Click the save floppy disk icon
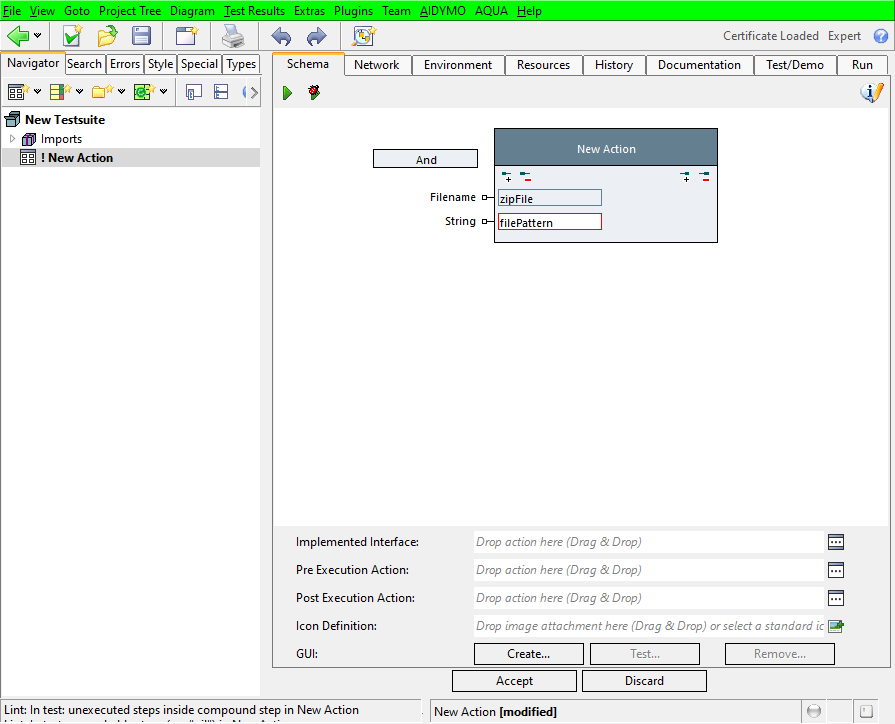Screen dimensions: 895x724 pyautogui.click(x=142, y=36)
